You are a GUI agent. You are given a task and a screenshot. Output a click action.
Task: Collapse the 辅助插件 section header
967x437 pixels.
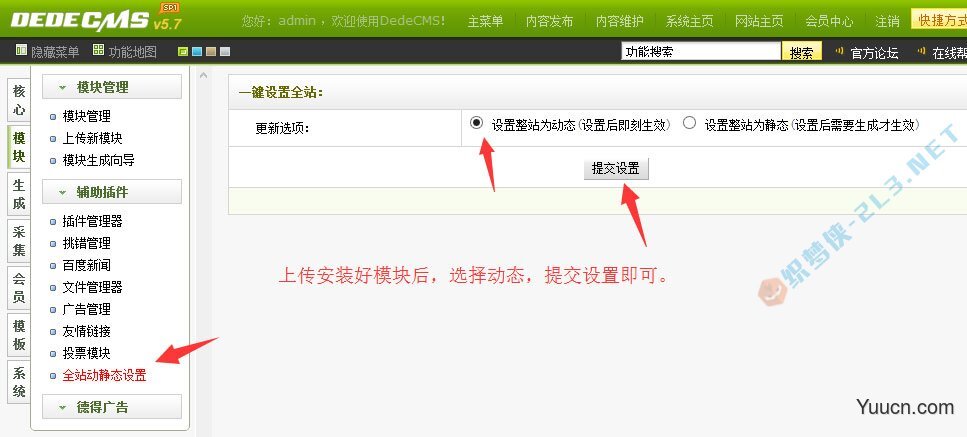[x=112, y=192]
